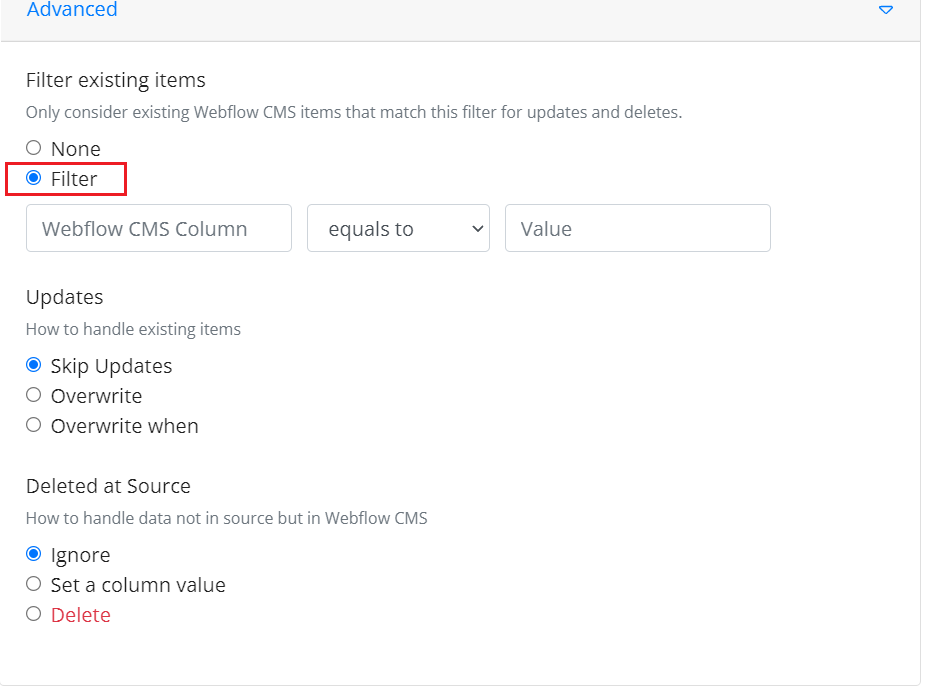Click the 'Skip Updates' label text
This screenshot has width=931, height=686.
pyautogui.click(x=112, y=366)
